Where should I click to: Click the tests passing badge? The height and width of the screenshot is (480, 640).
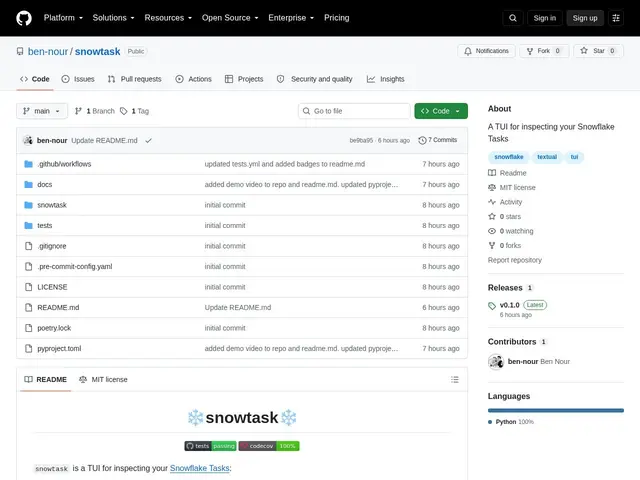tap(210, 446)
